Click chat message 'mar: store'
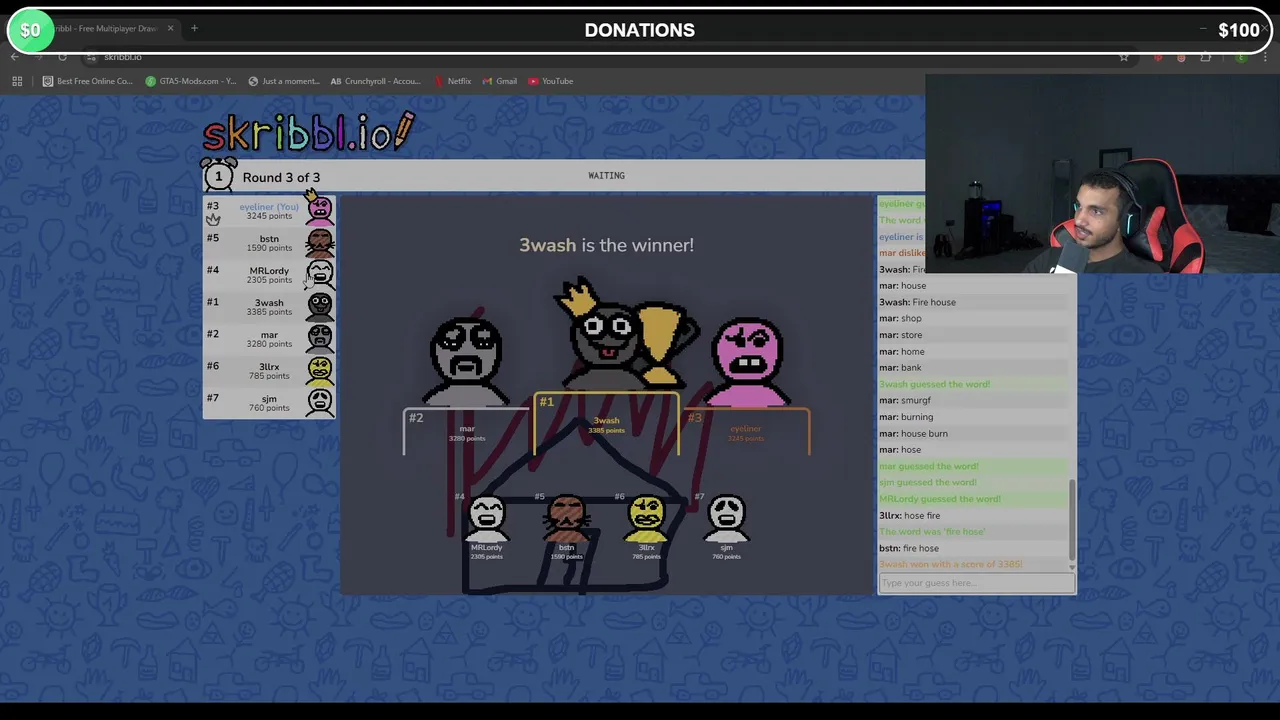This screenshot has height=720, width=1280. coord(900,335)
